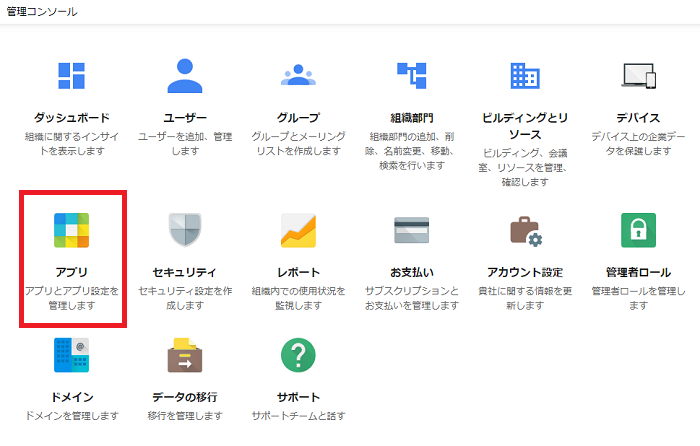Viewport: 700px width, 446px height.
Task: Open the ドメイン blue building icon
Action: [x=71, y=355]
